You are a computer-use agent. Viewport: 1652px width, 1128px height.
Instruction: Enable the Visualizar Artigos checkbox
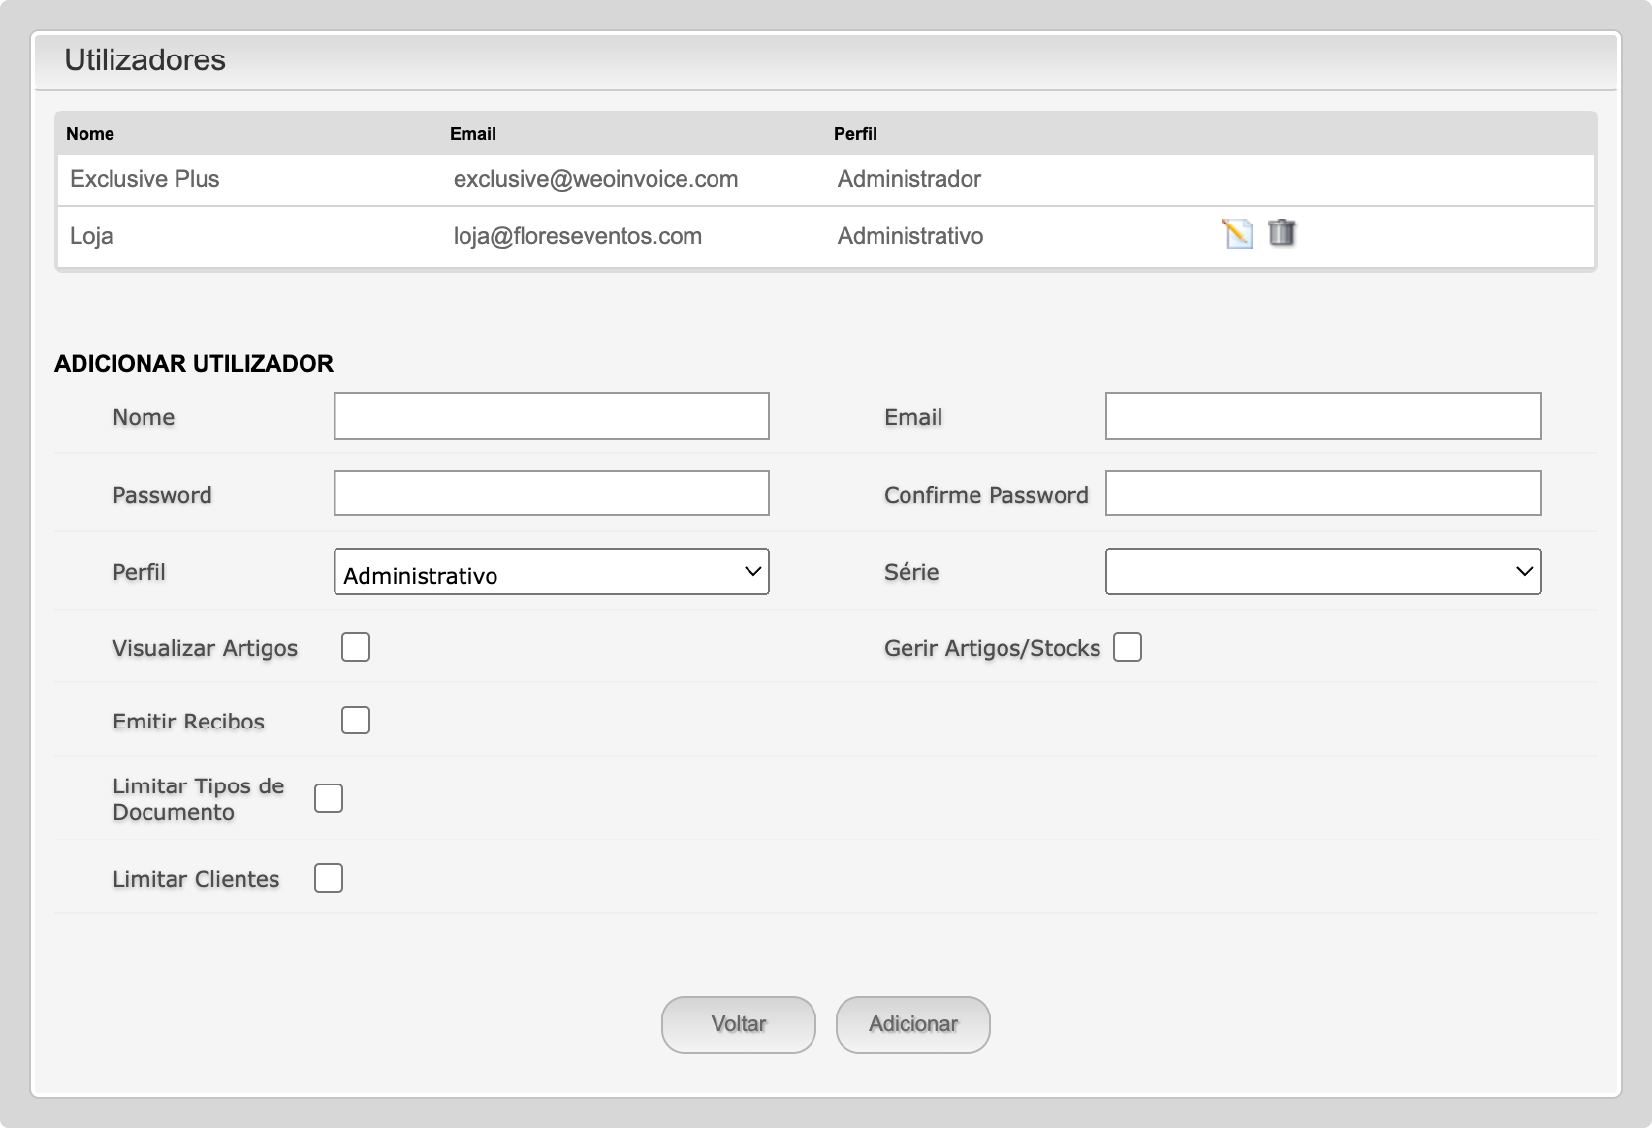(355, 647)
